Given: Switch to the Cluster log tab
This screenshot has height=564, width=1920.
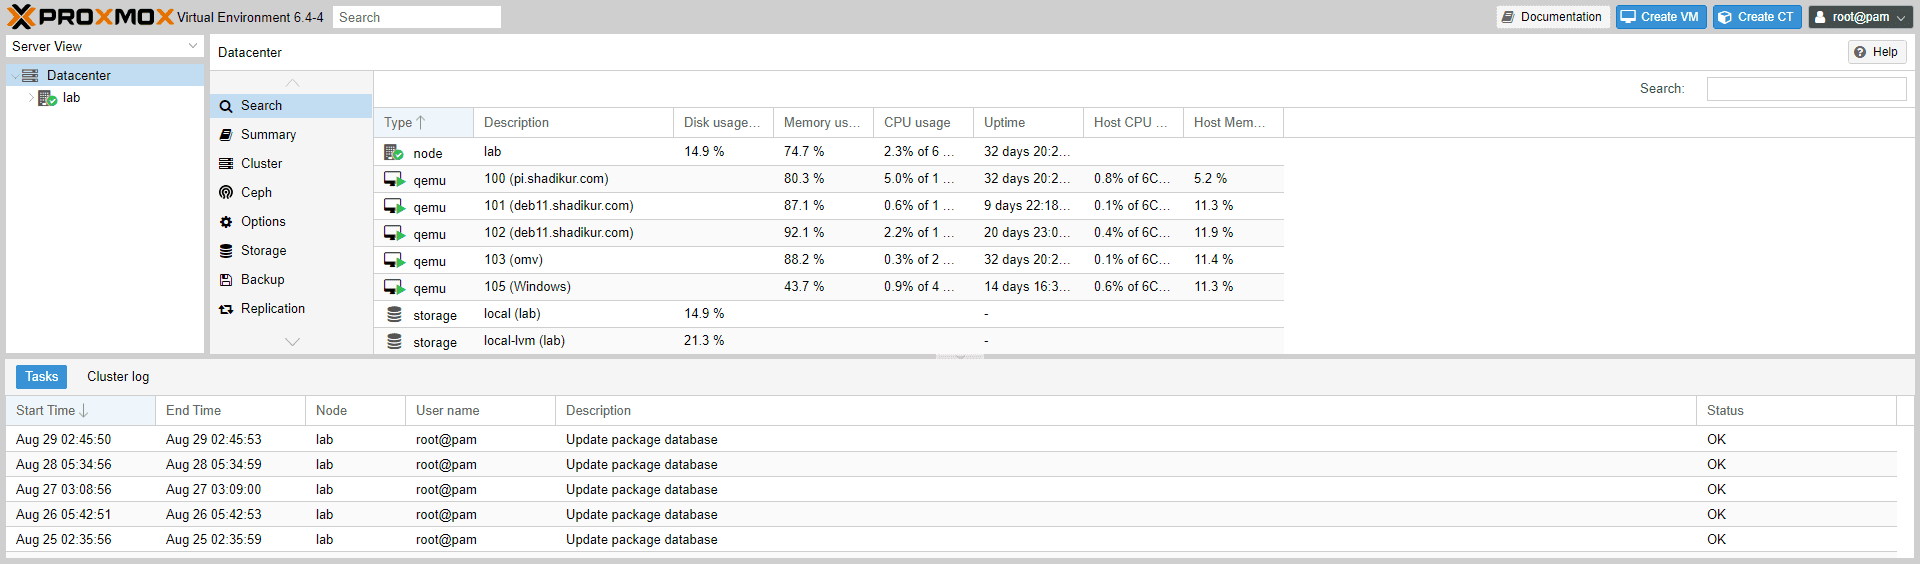Looking at the screenshot, I should click(118, 377).
